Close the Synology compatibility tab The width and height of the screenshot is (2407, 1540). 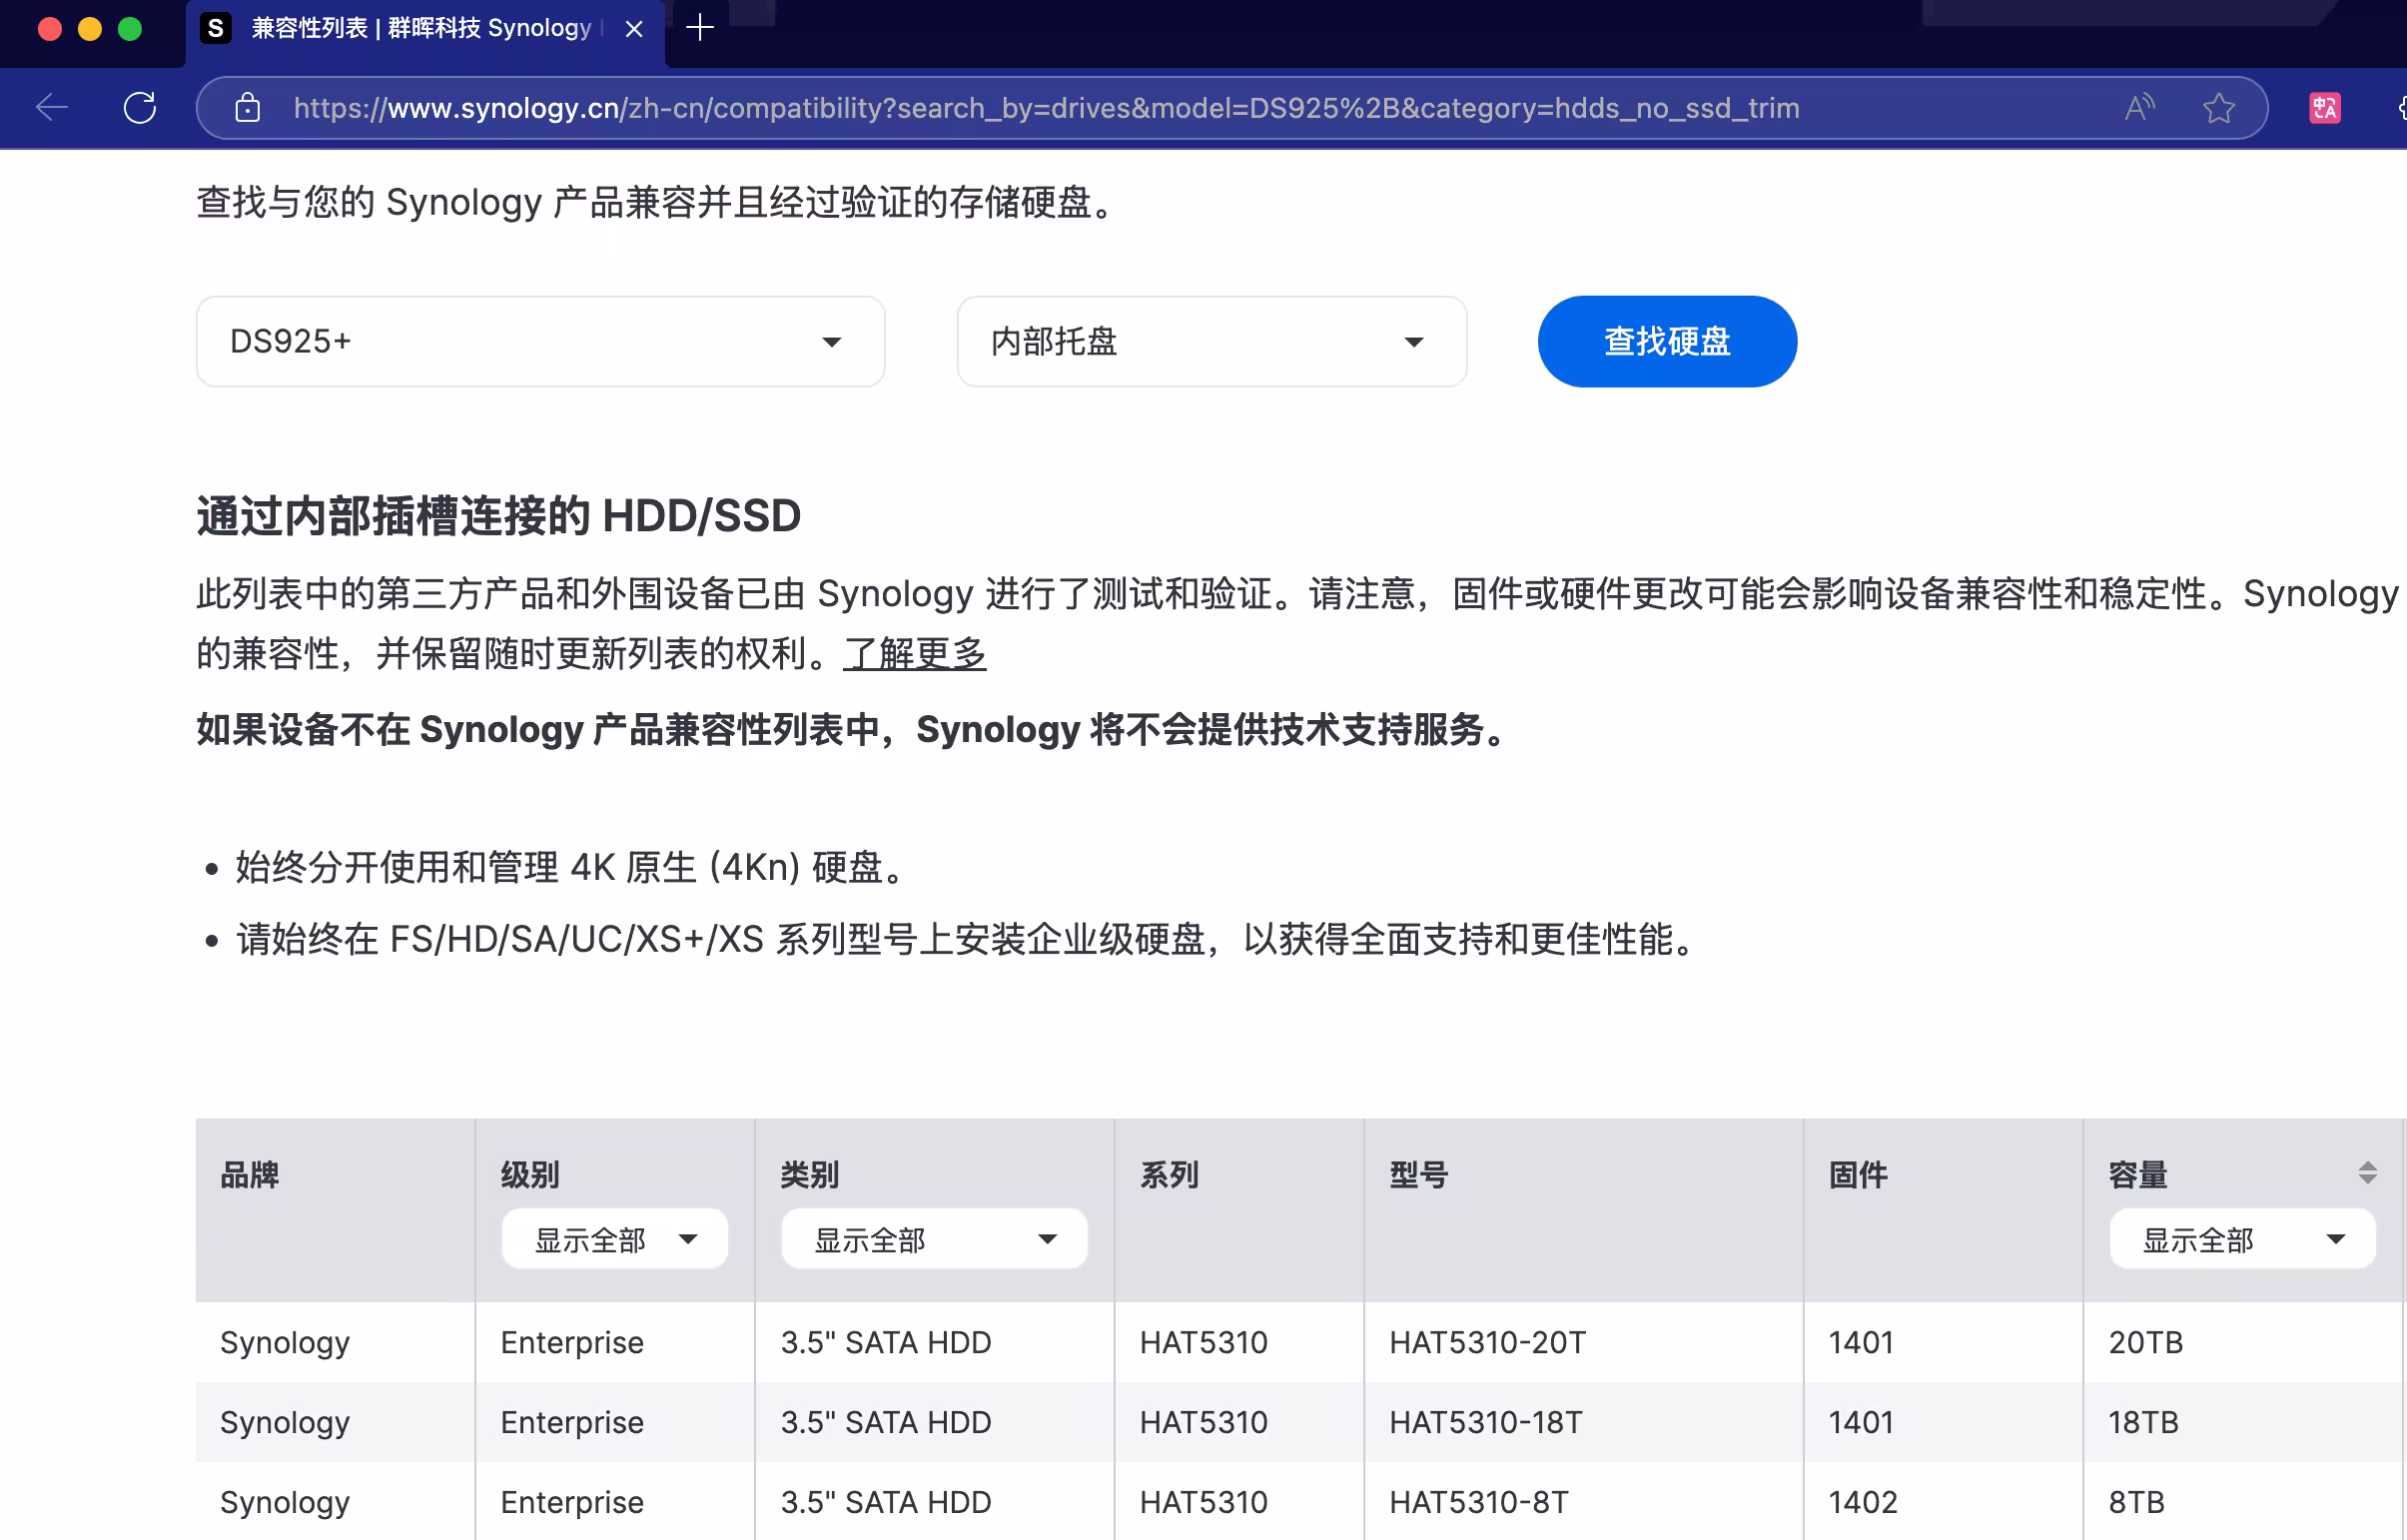[634, 29]
